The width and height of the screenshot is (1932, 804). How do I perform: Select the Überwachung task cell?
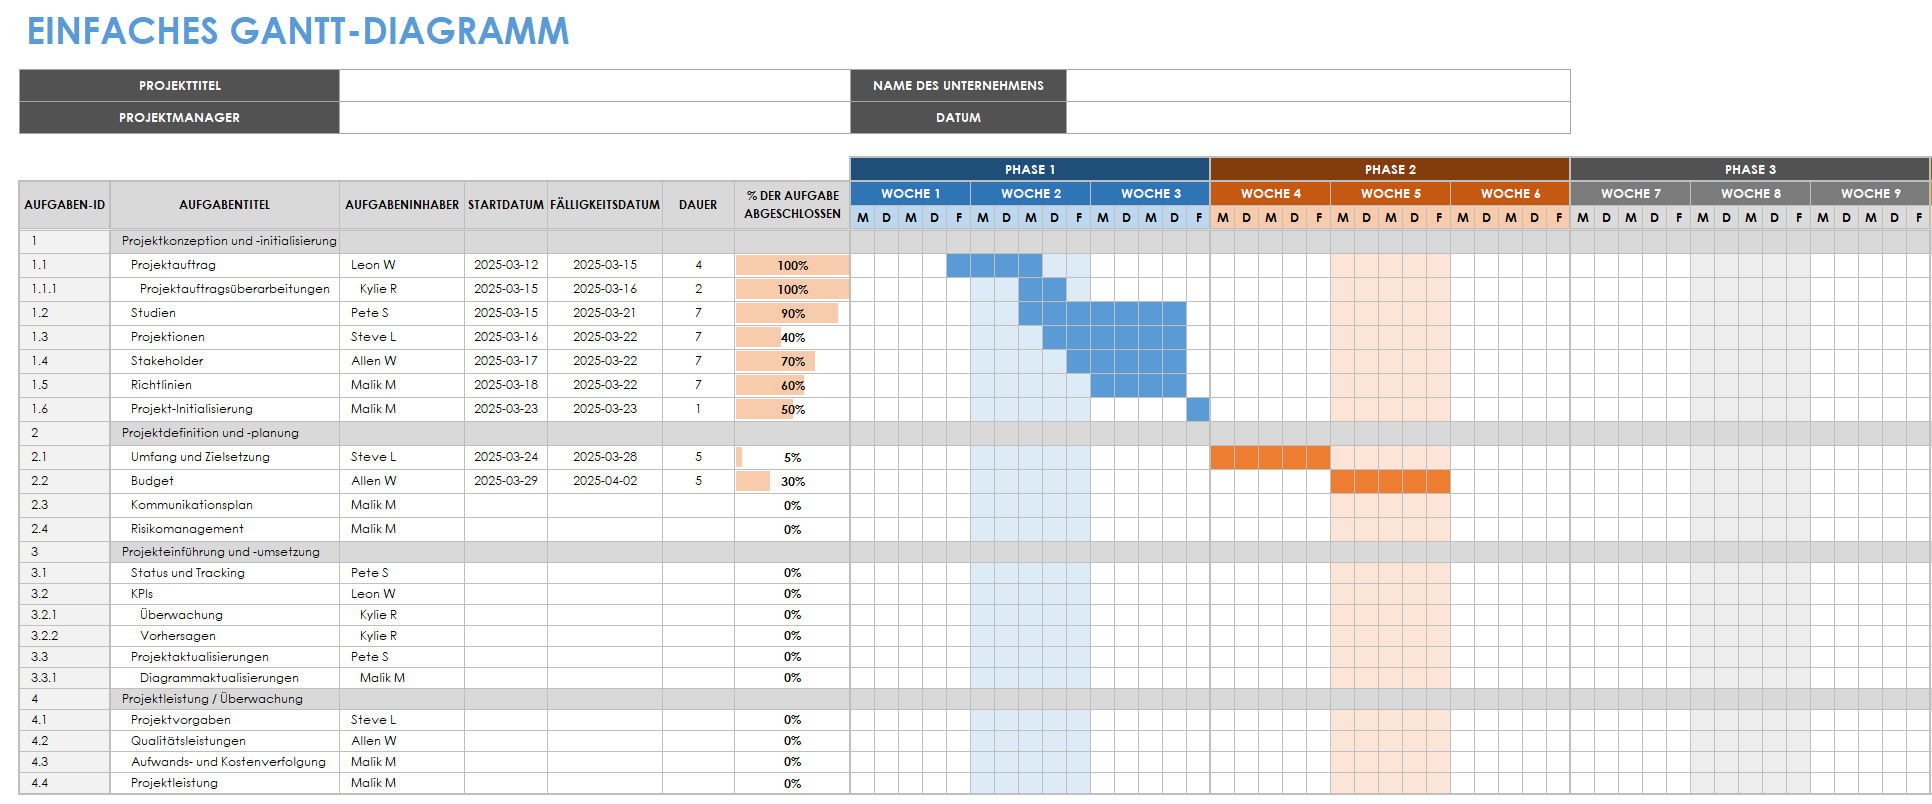coord(225,615)
